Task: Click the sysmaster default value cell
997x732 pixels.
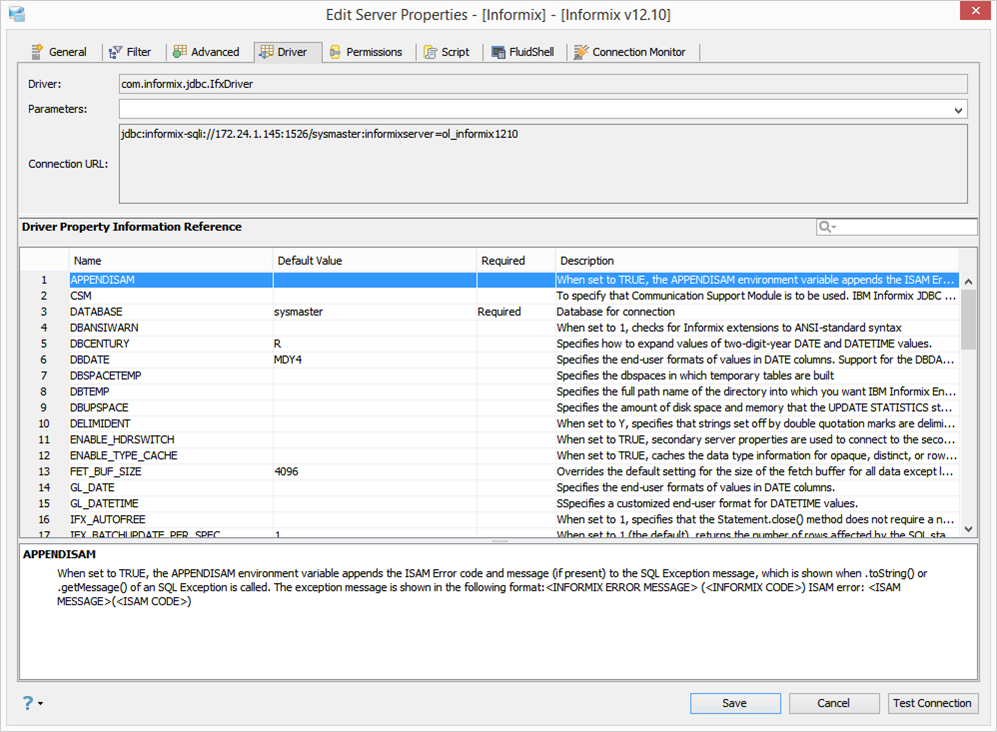Action: [x=375, y=312]
